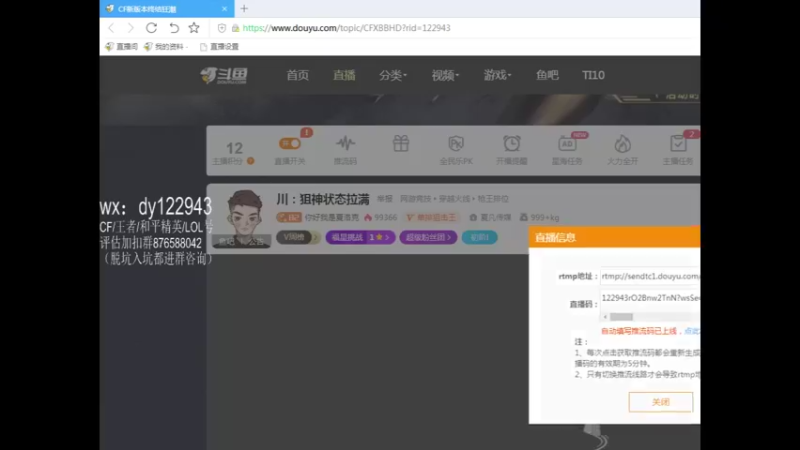Open the 直播 navigation item

[x=344, y=76]
